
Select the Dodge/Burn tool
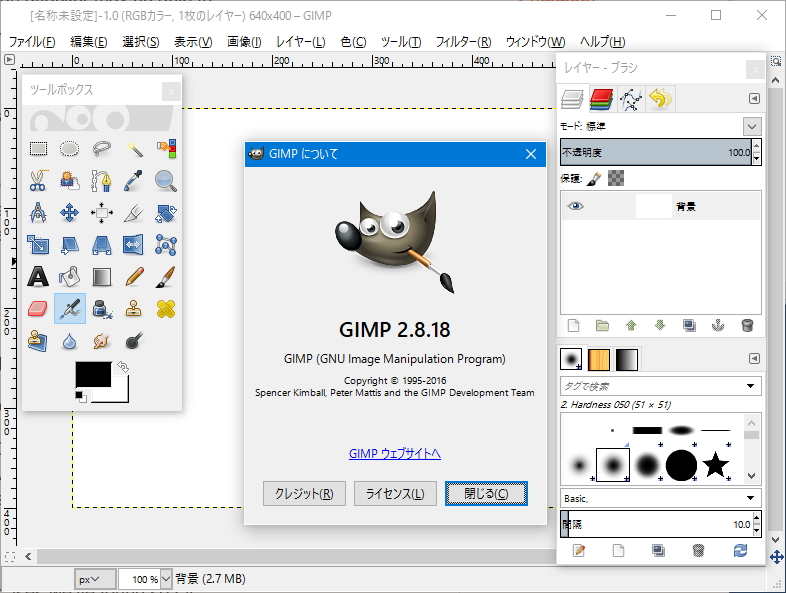tap(134, 341)
